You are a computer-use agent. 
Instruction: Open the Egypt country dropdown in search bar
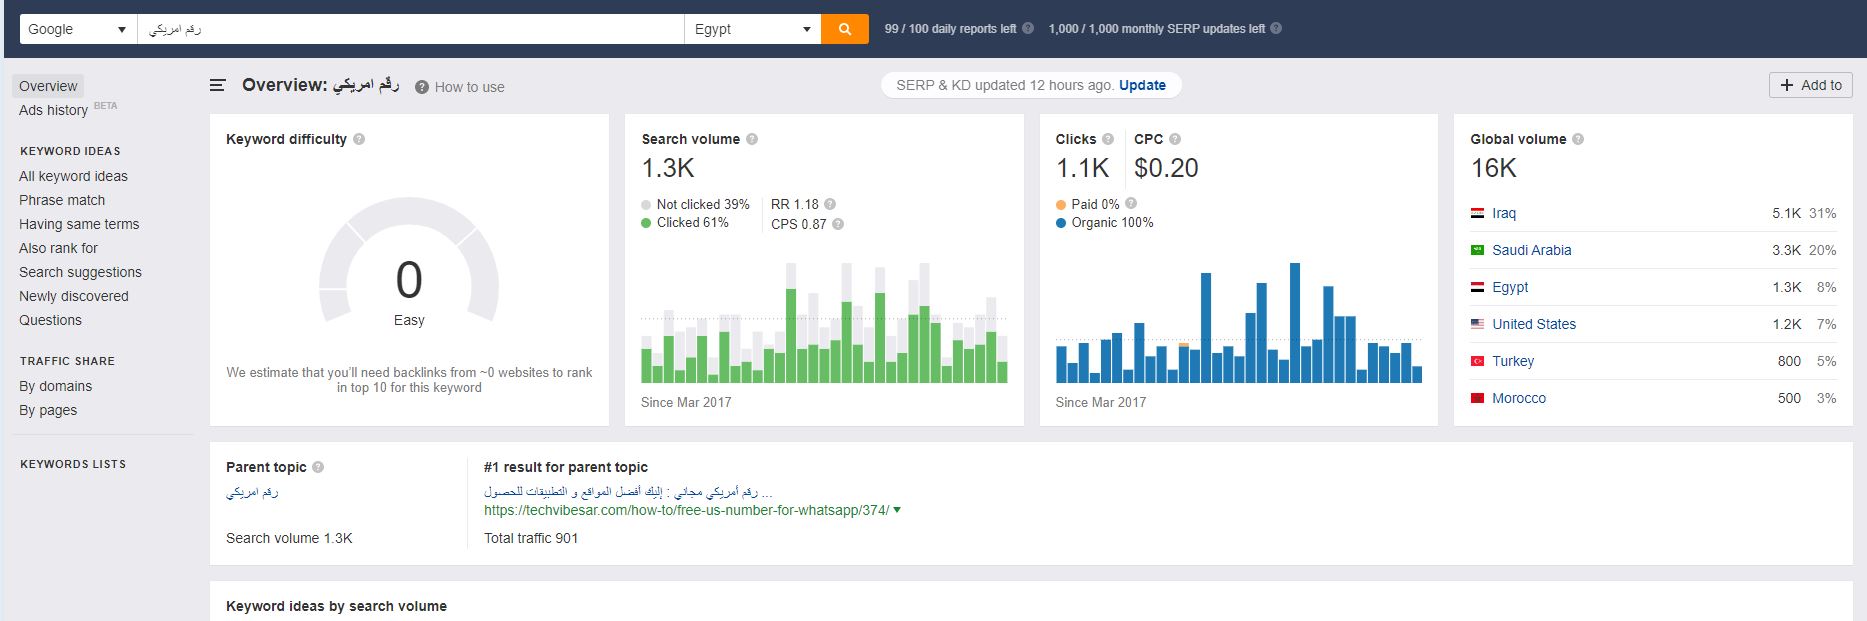tap(753, 29)
